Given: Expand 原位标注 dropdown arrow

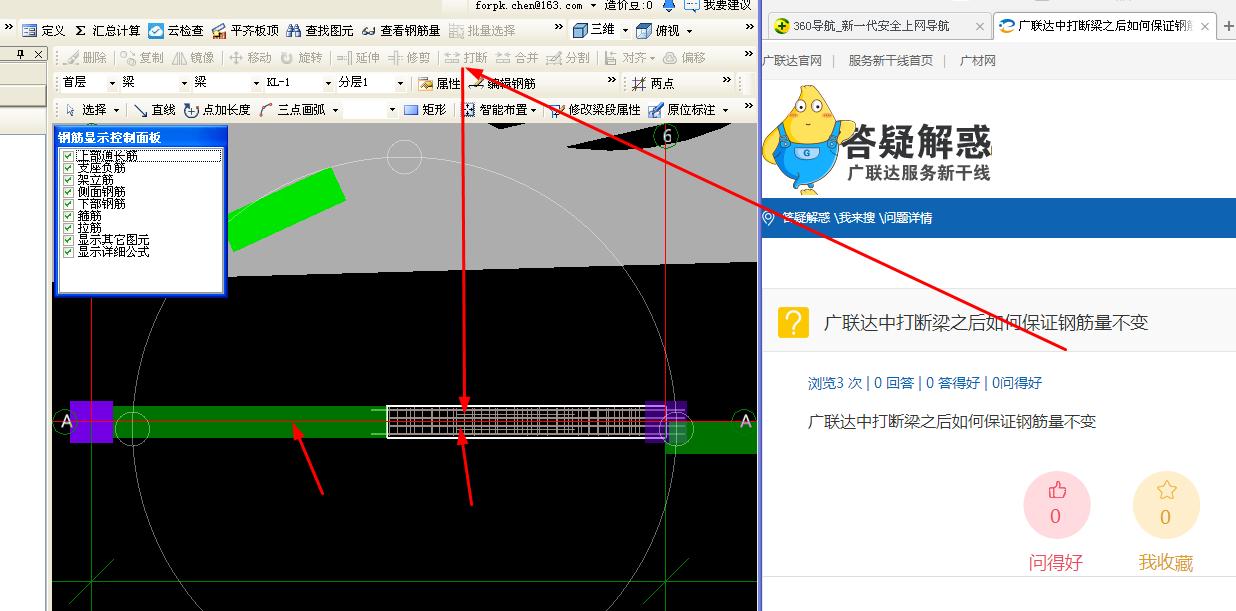Looking at the screenshot, I should click(x=724, y=110).
